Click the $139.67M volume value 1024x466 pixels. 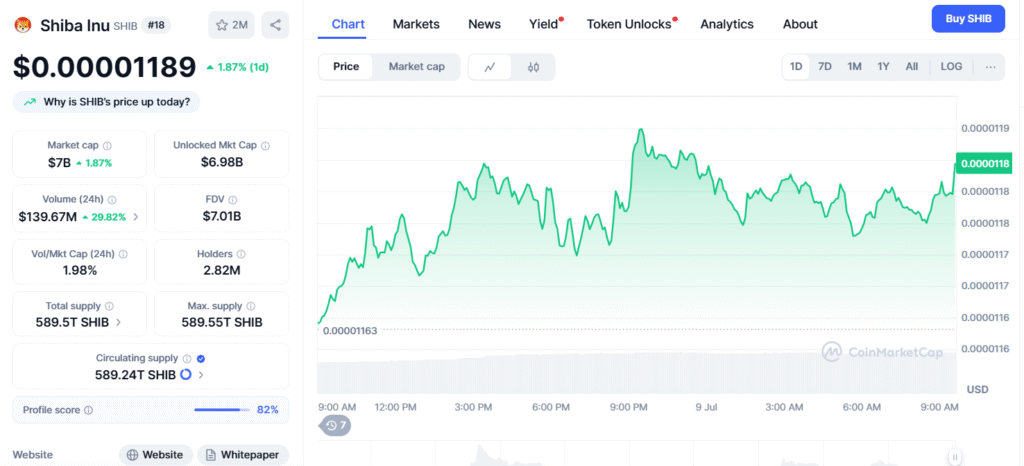[48, 217]
